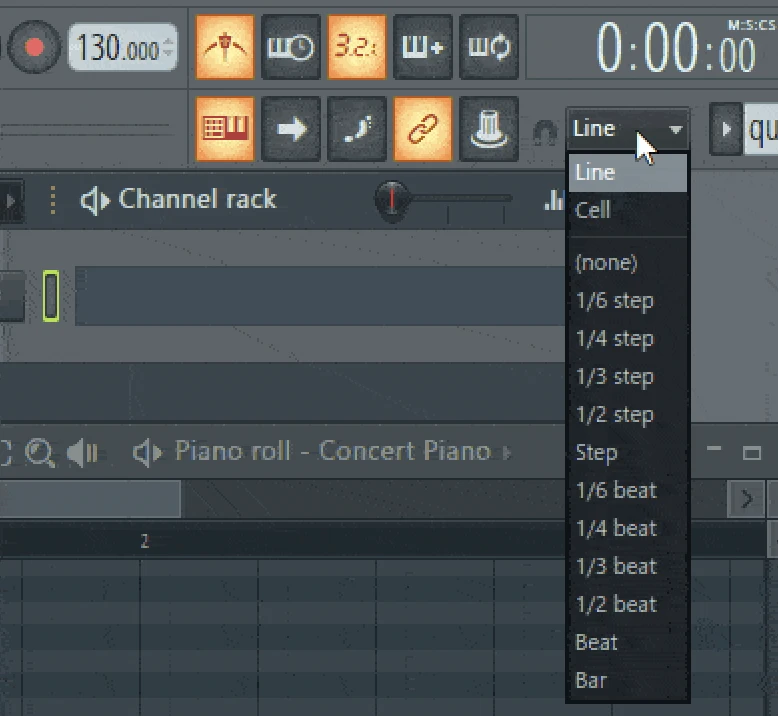Click the stamp-shaped toolbar icon
The height and width of the screenshot is (716, 778).
pyautogui.click(x=489, y=129)
